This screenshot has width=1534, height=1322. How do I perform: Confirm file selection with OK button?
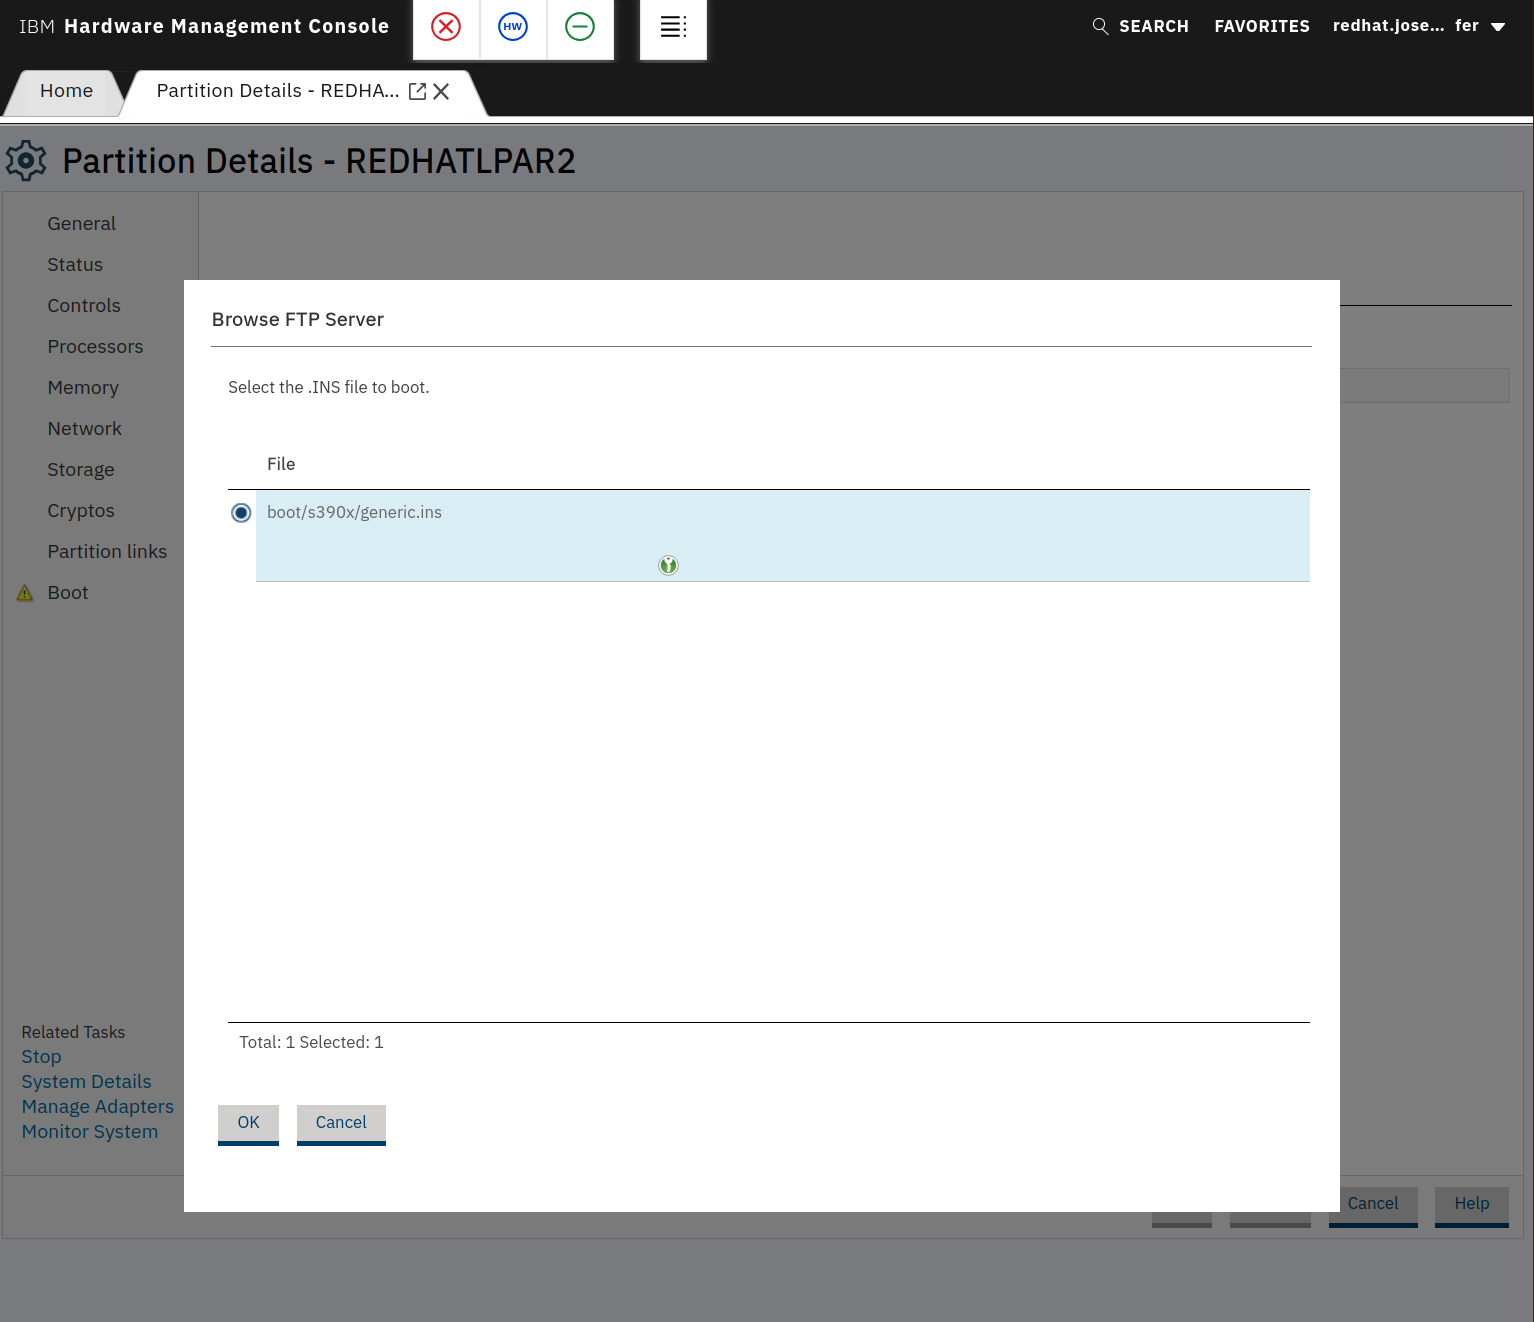click(x=248, y=1123)
